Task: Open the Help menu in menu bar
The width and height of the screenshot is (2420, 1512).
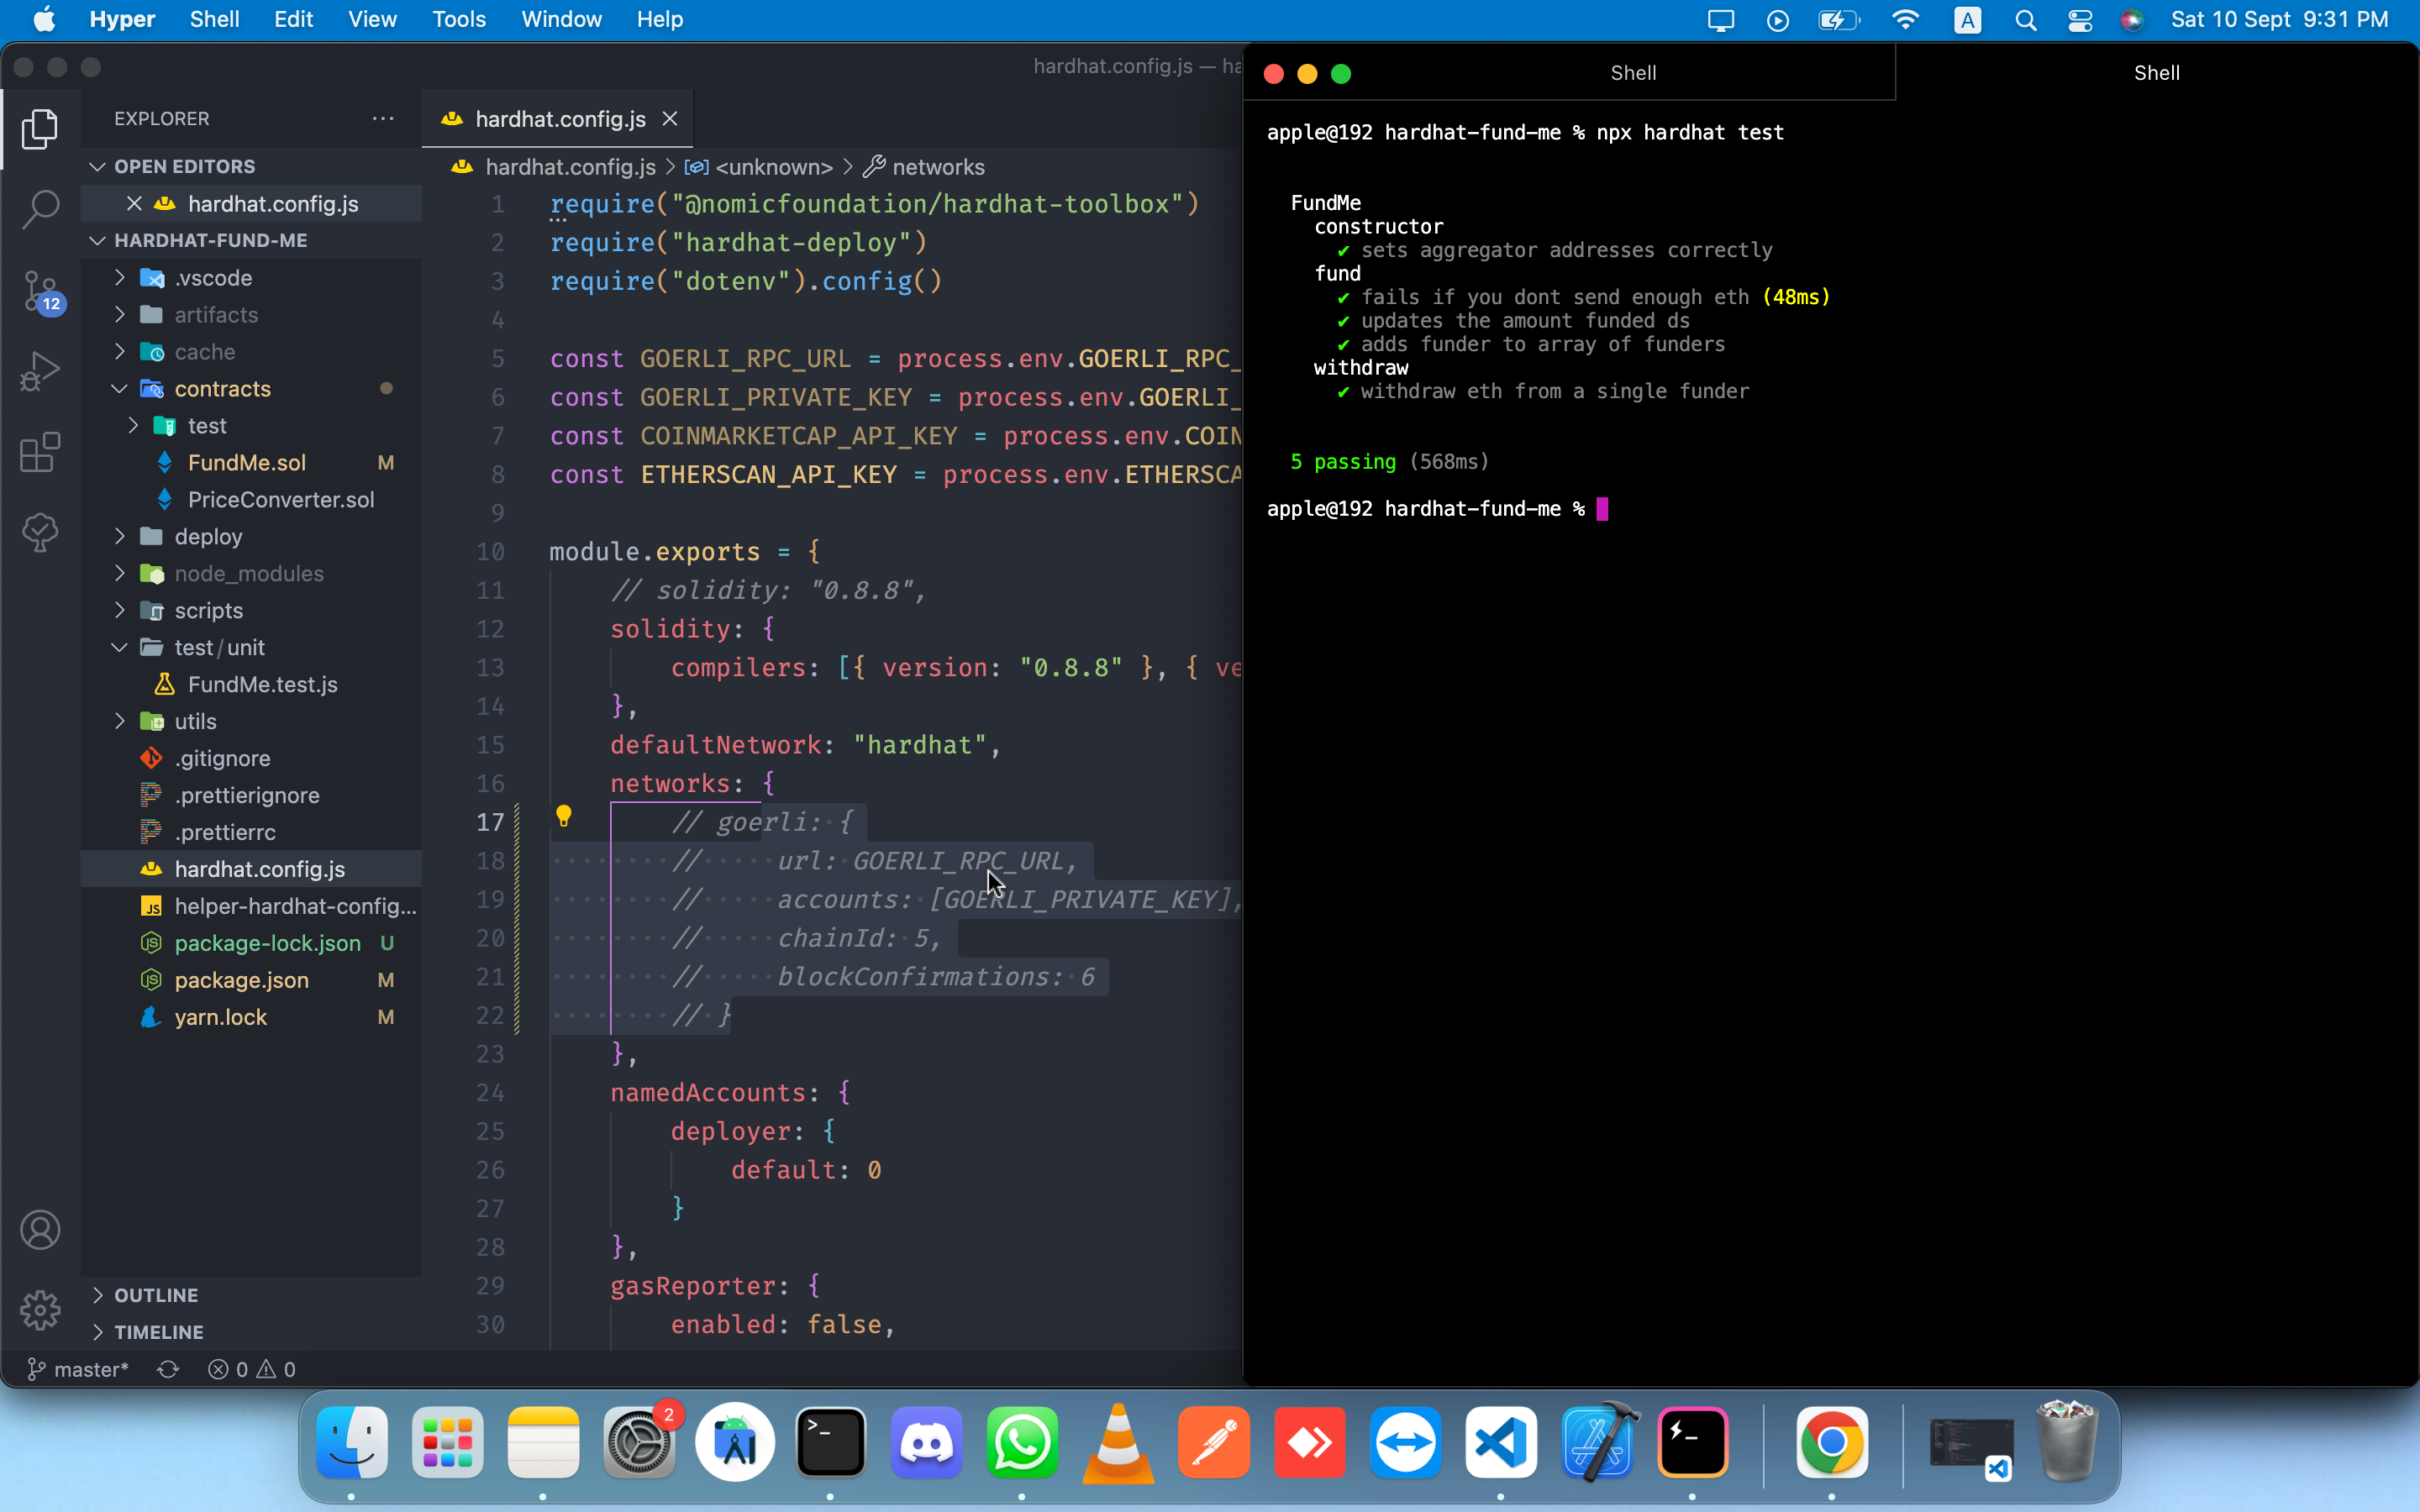Action: tap(660, 20)
